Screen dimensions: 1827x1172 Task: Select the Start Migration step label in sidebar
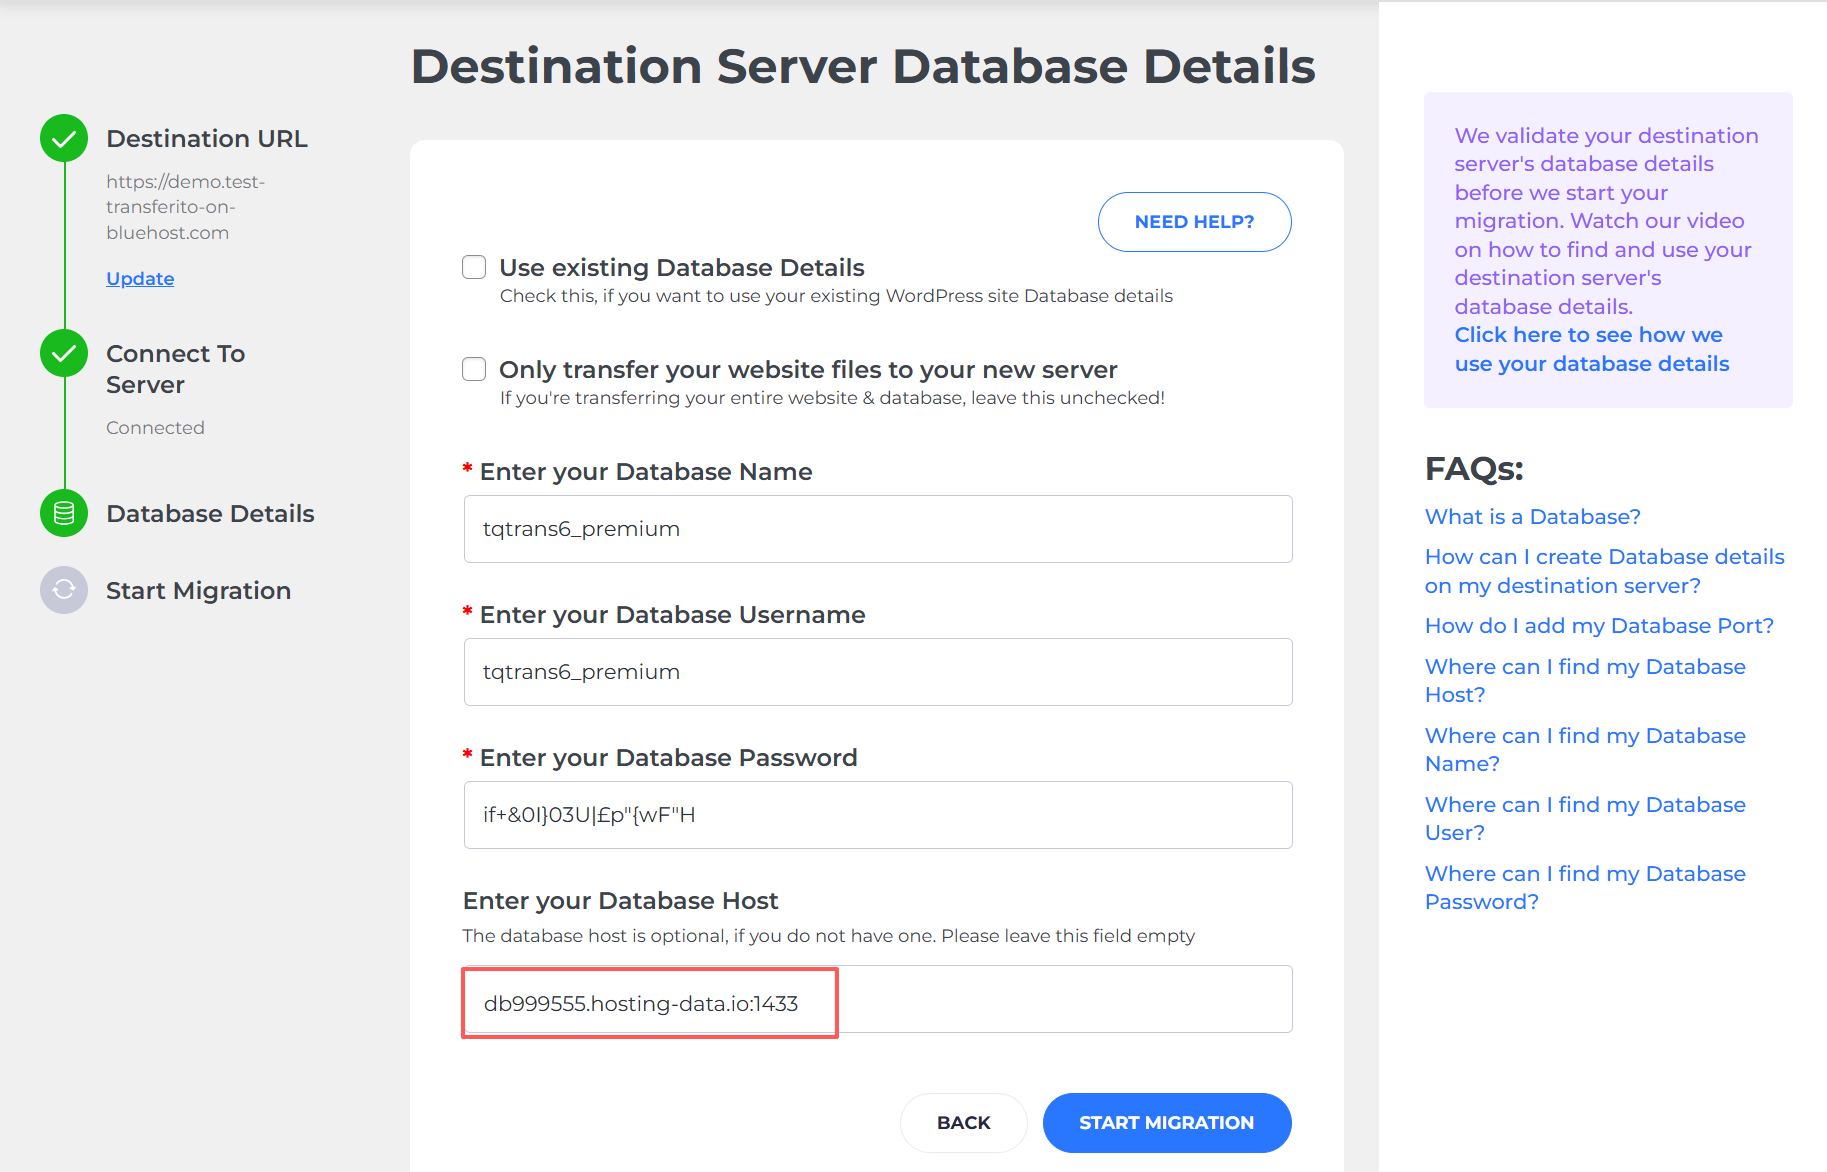coord(198,591)
